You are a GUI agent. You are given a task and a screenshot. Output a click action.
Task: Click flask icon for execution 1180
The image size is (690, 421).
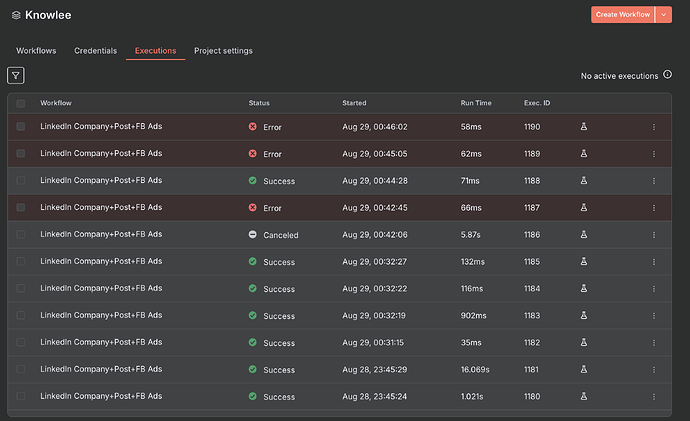coord(584,396)
